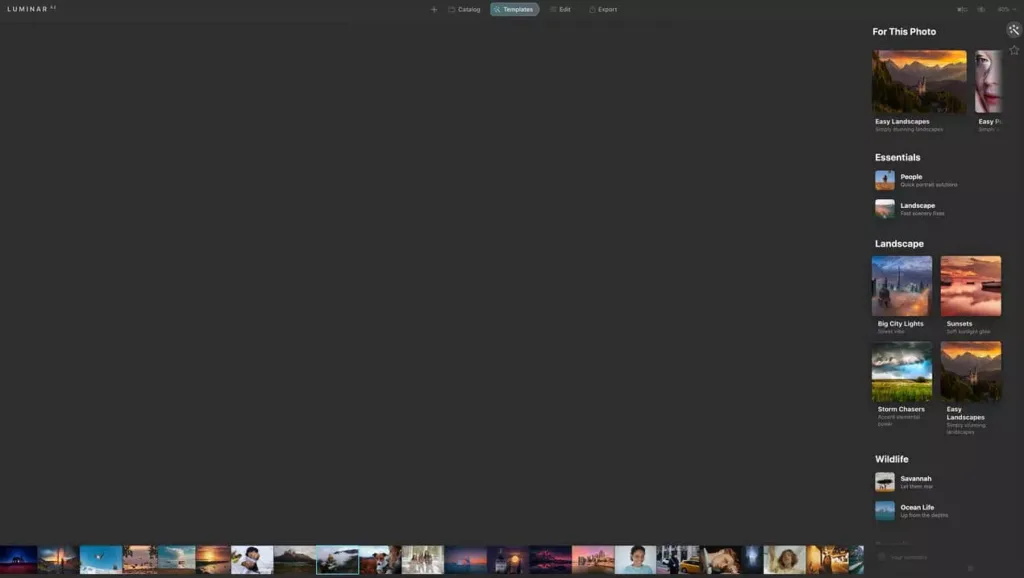Select the orange sunset over water filmstrip photo
The width and height of the screenshot is (1024, 578).
point(213,560)
